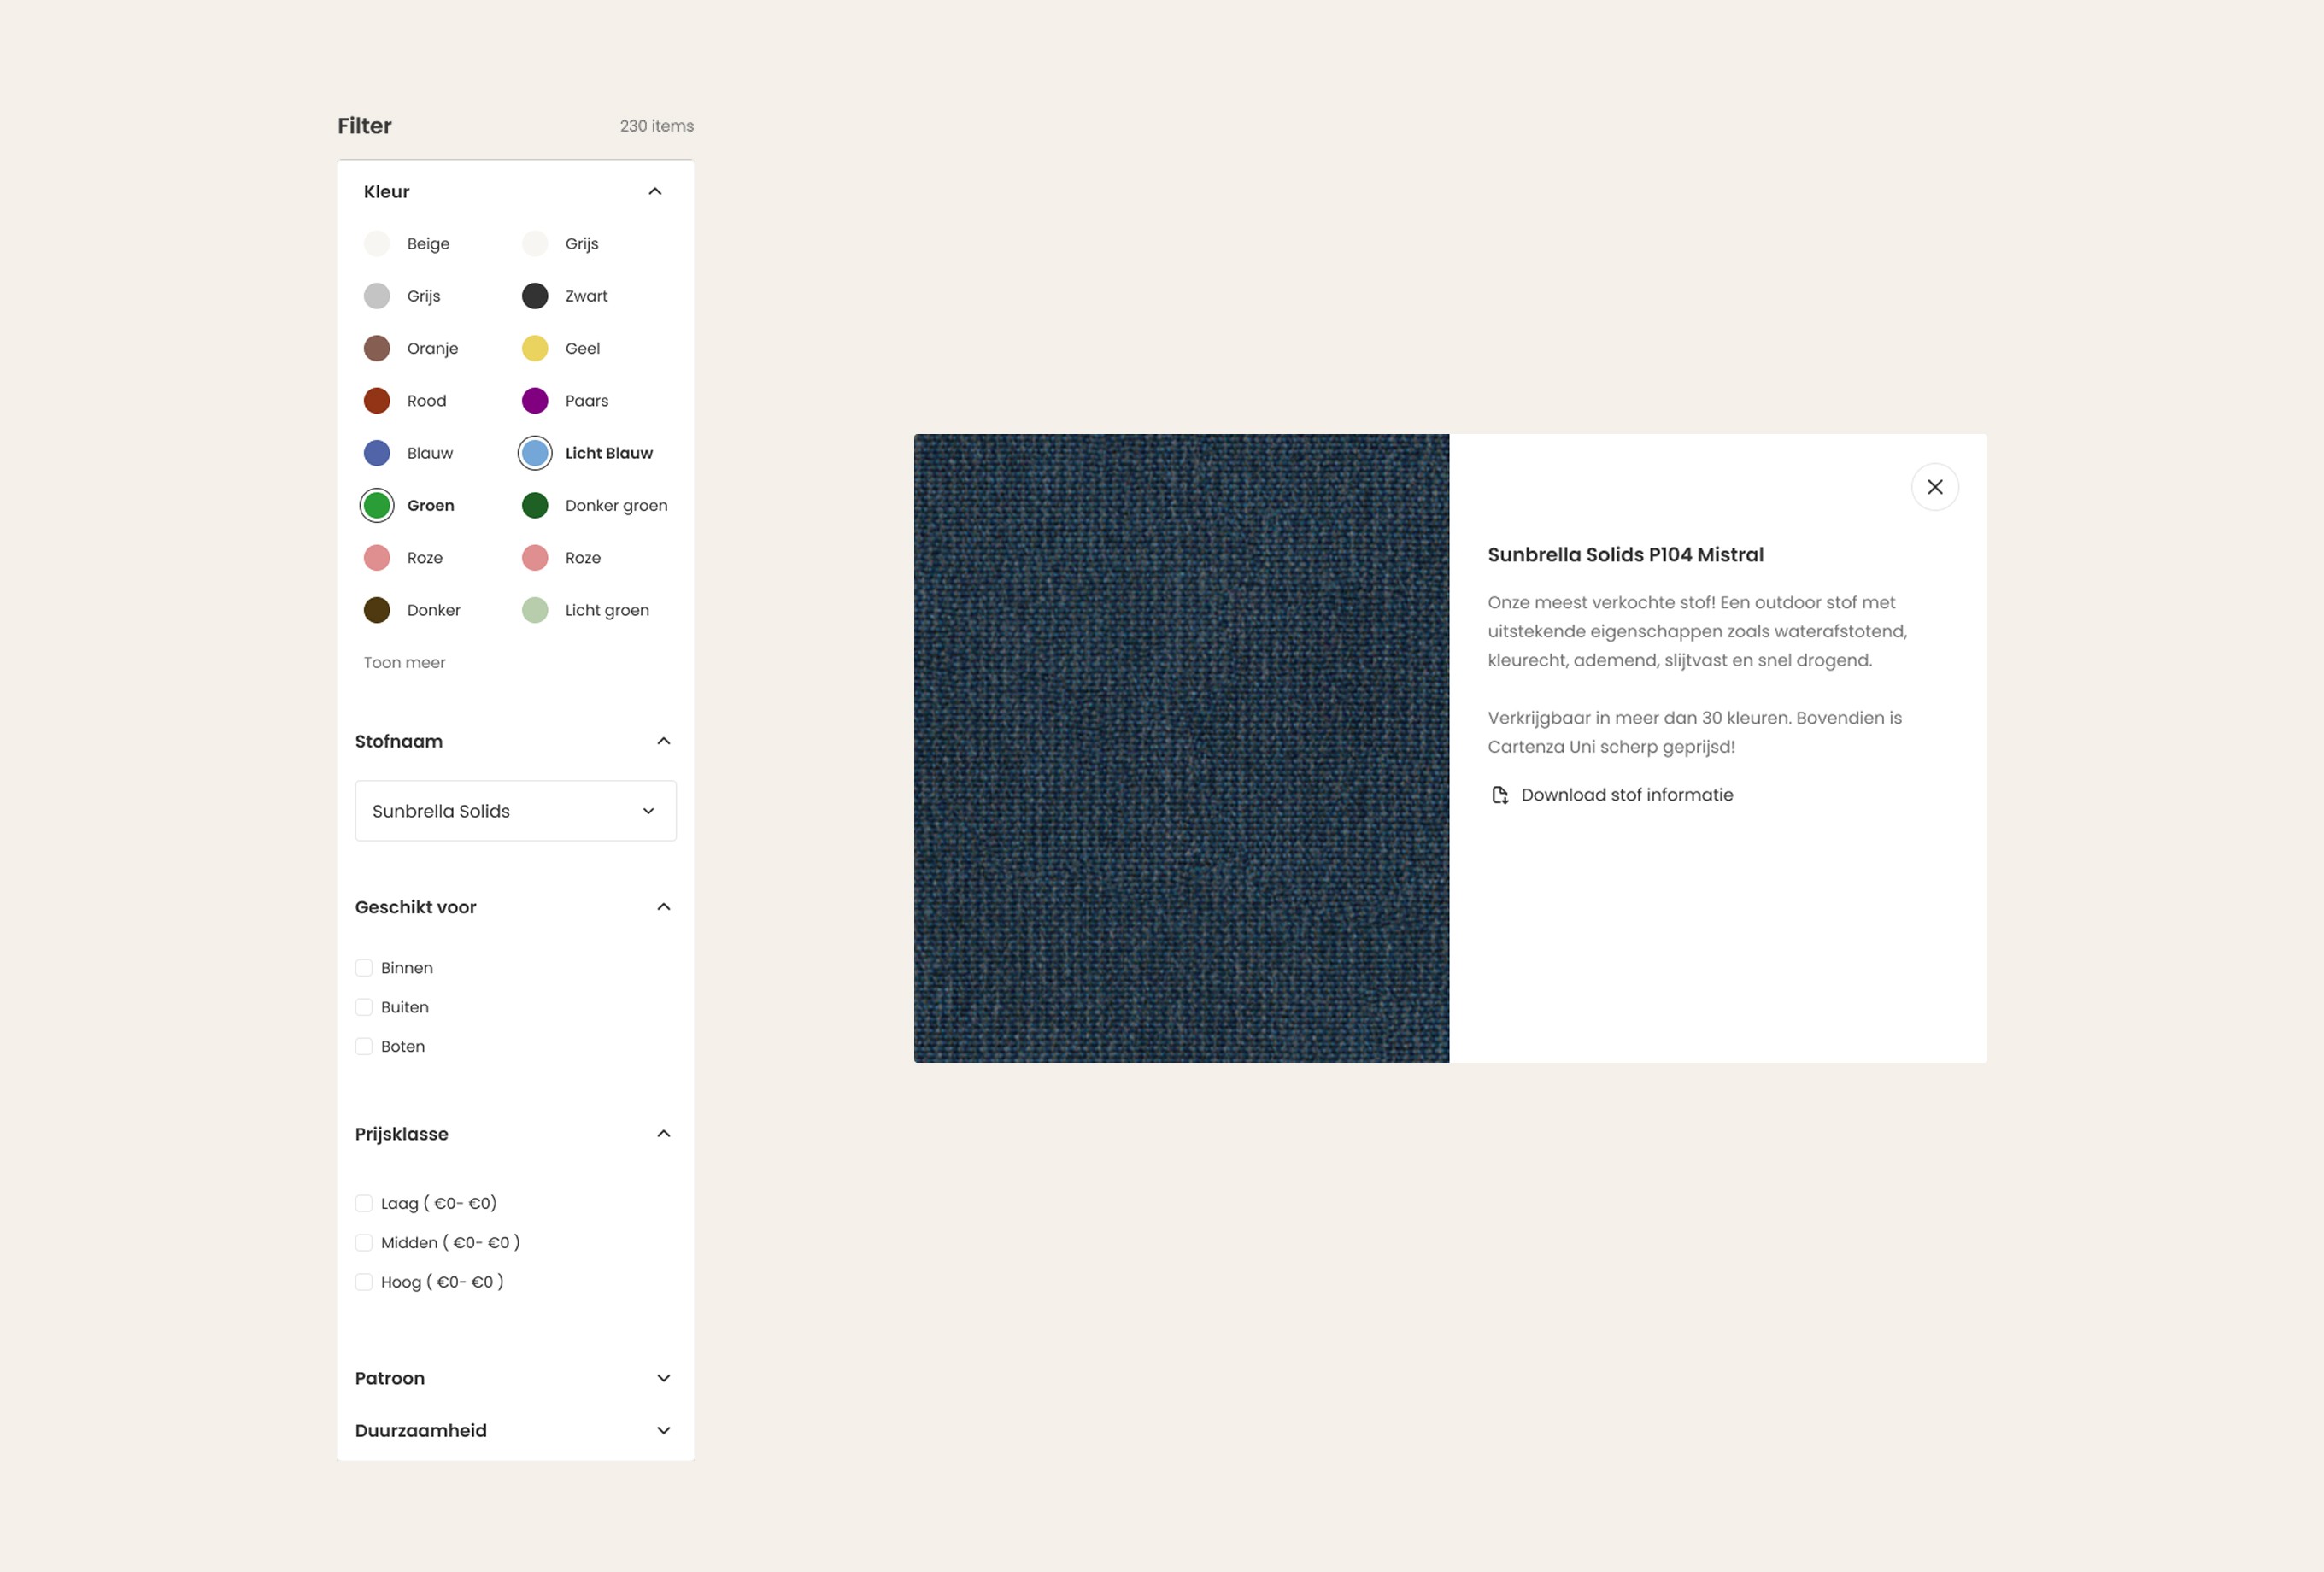Screen dimensions: 2324x1572
Task: Select the Donker groen swatch
Action: [x=535, y=505]
